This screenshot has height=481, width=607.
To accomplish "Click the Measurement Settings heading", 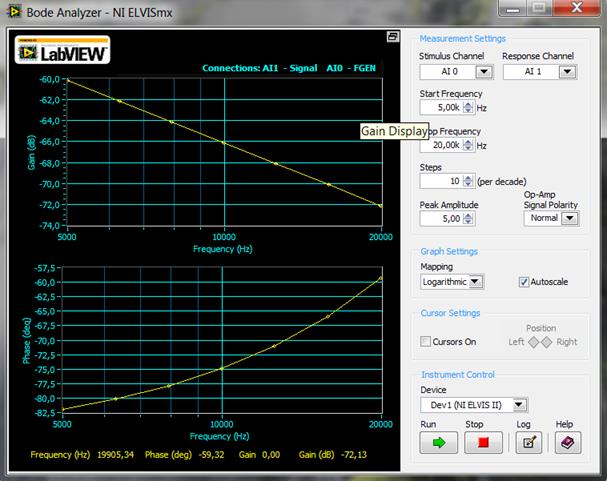I will [x=463, y=39].
